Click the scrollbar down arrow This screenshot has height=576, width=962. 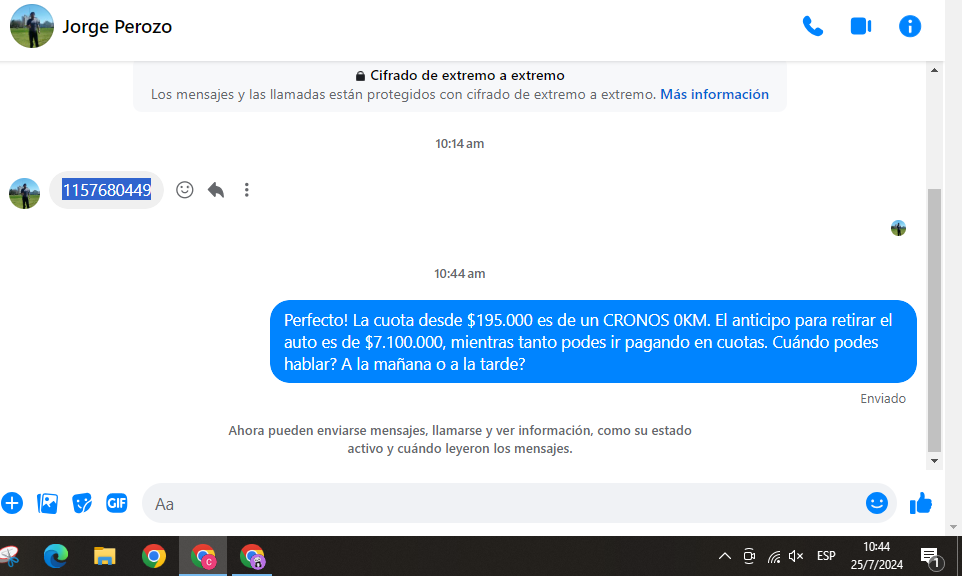[x=935, y=461]
